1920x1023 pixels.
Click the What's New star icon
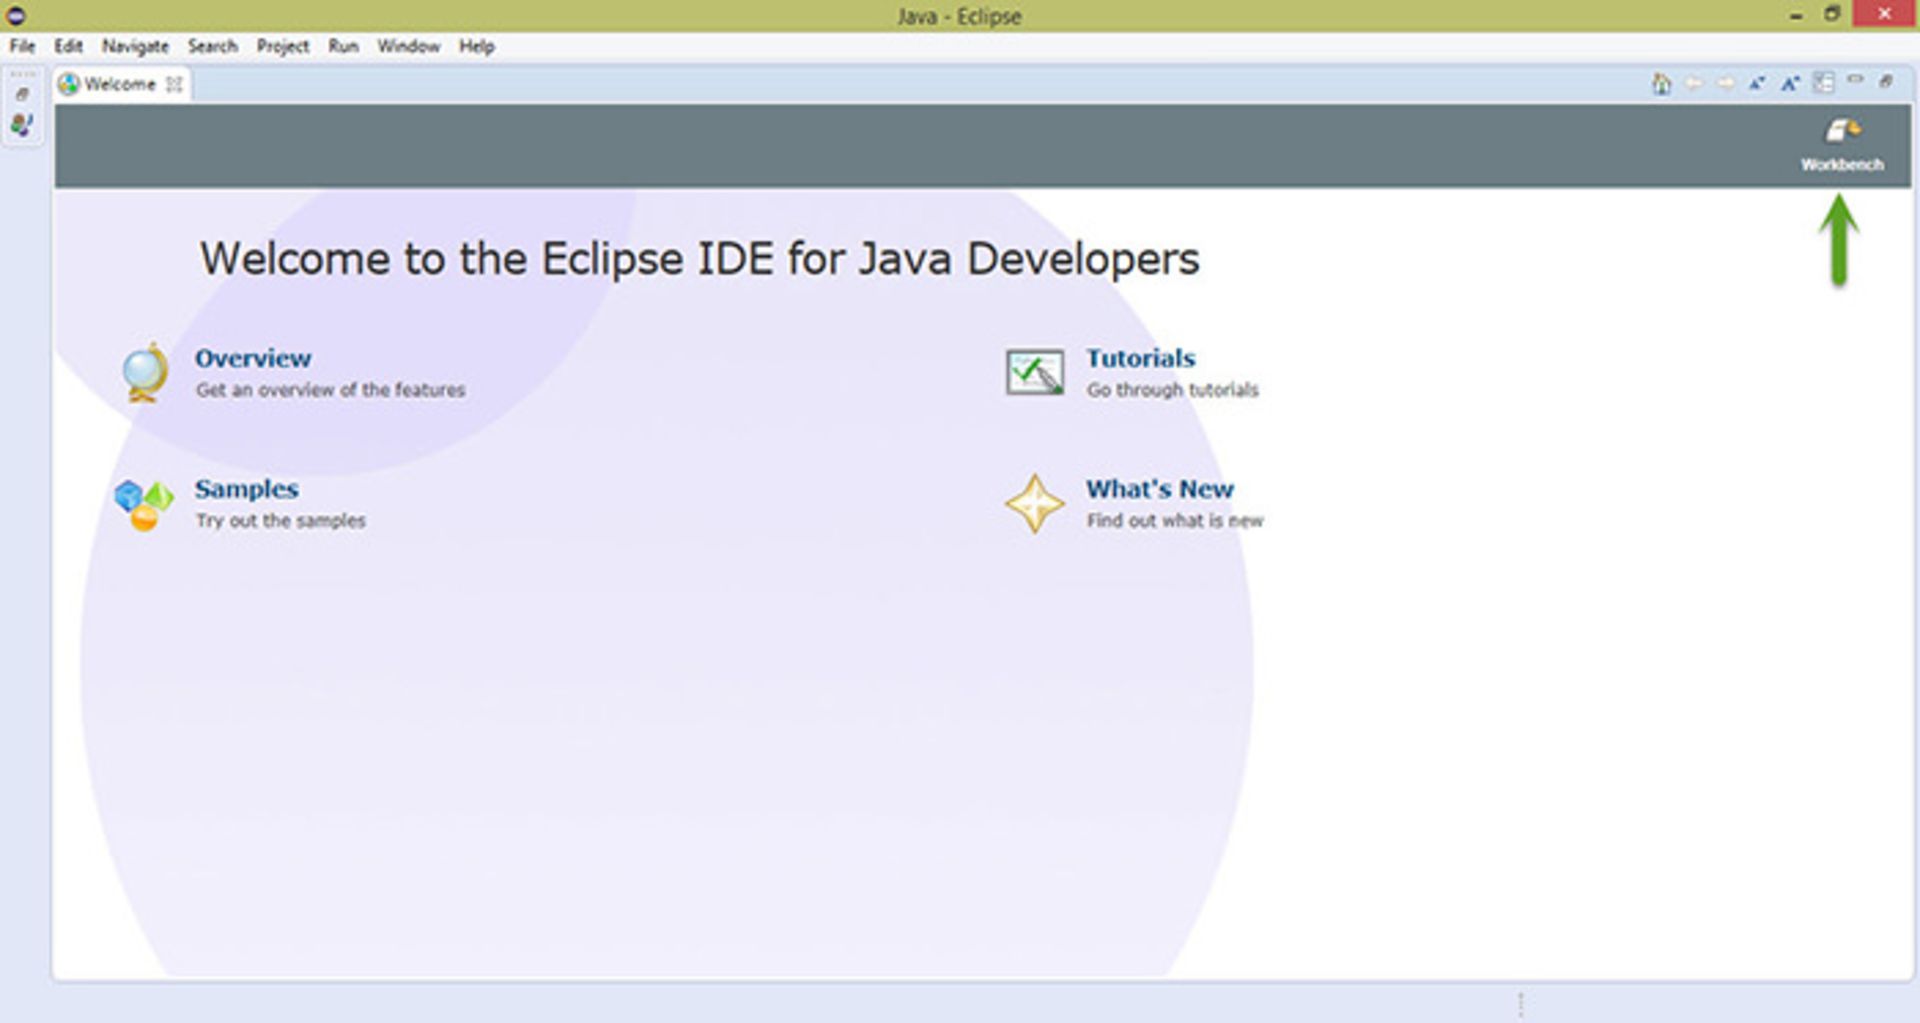pos(1035,504)
